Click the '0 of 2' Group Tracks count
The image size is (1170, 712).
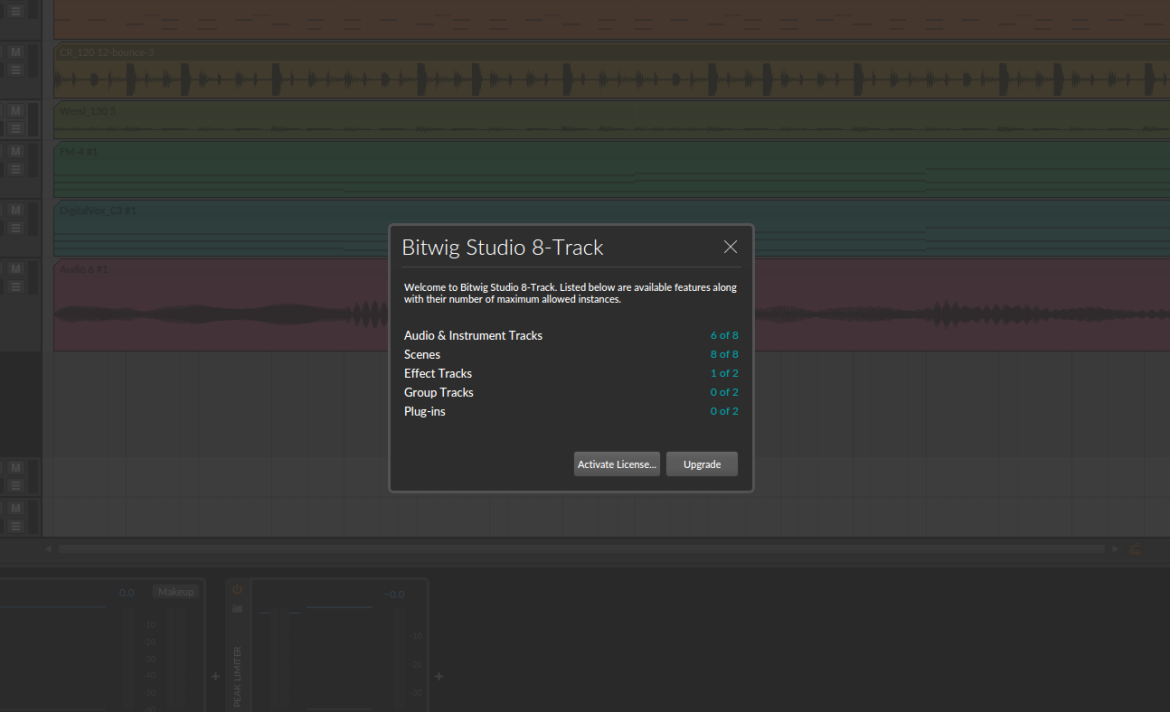pyautogui.click(x=724, y=393)
